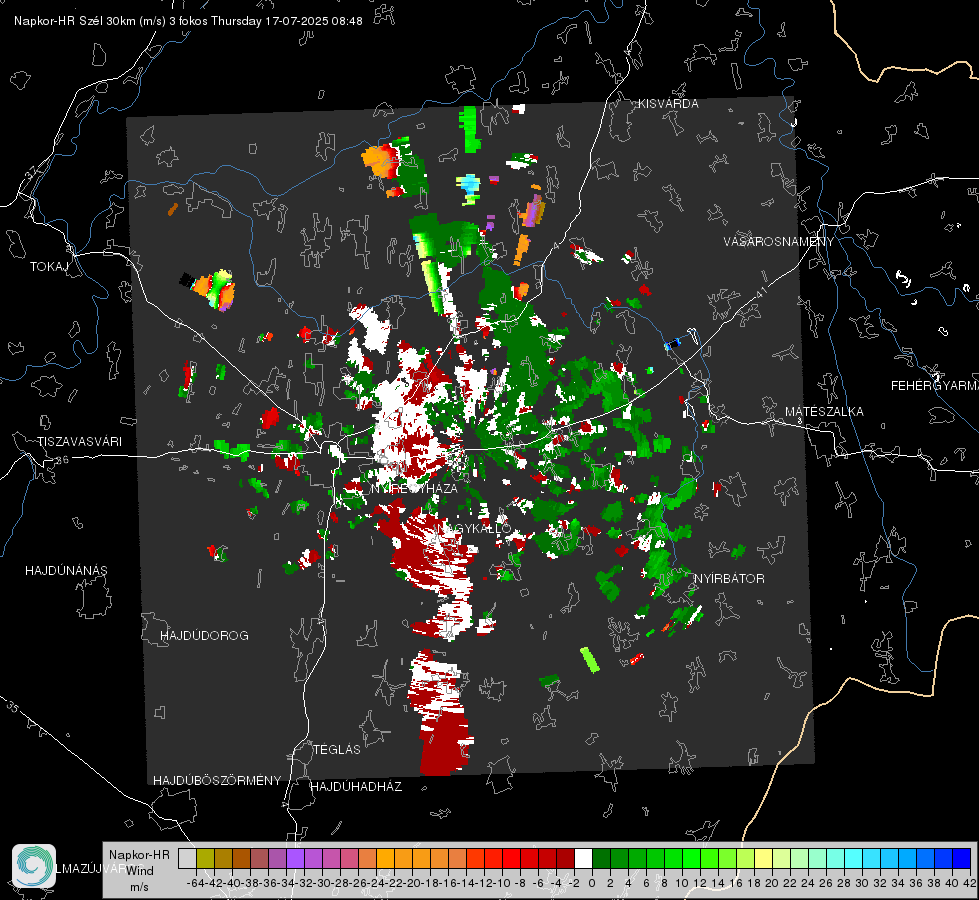Click road number 41 near Vásárosnamény
Image resolution: width=979 pixels, height=900 pixels.
(x=760, y=292)
